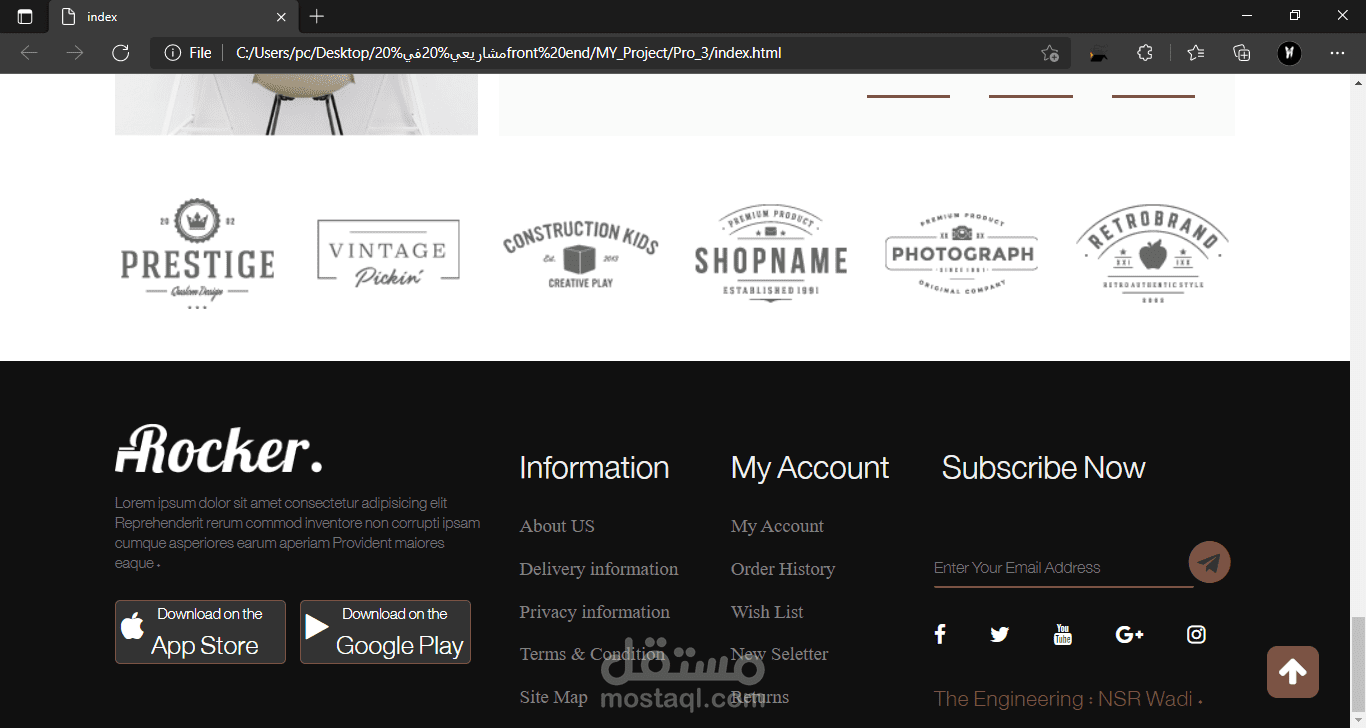Open a new tab with plus

(317, 17)
